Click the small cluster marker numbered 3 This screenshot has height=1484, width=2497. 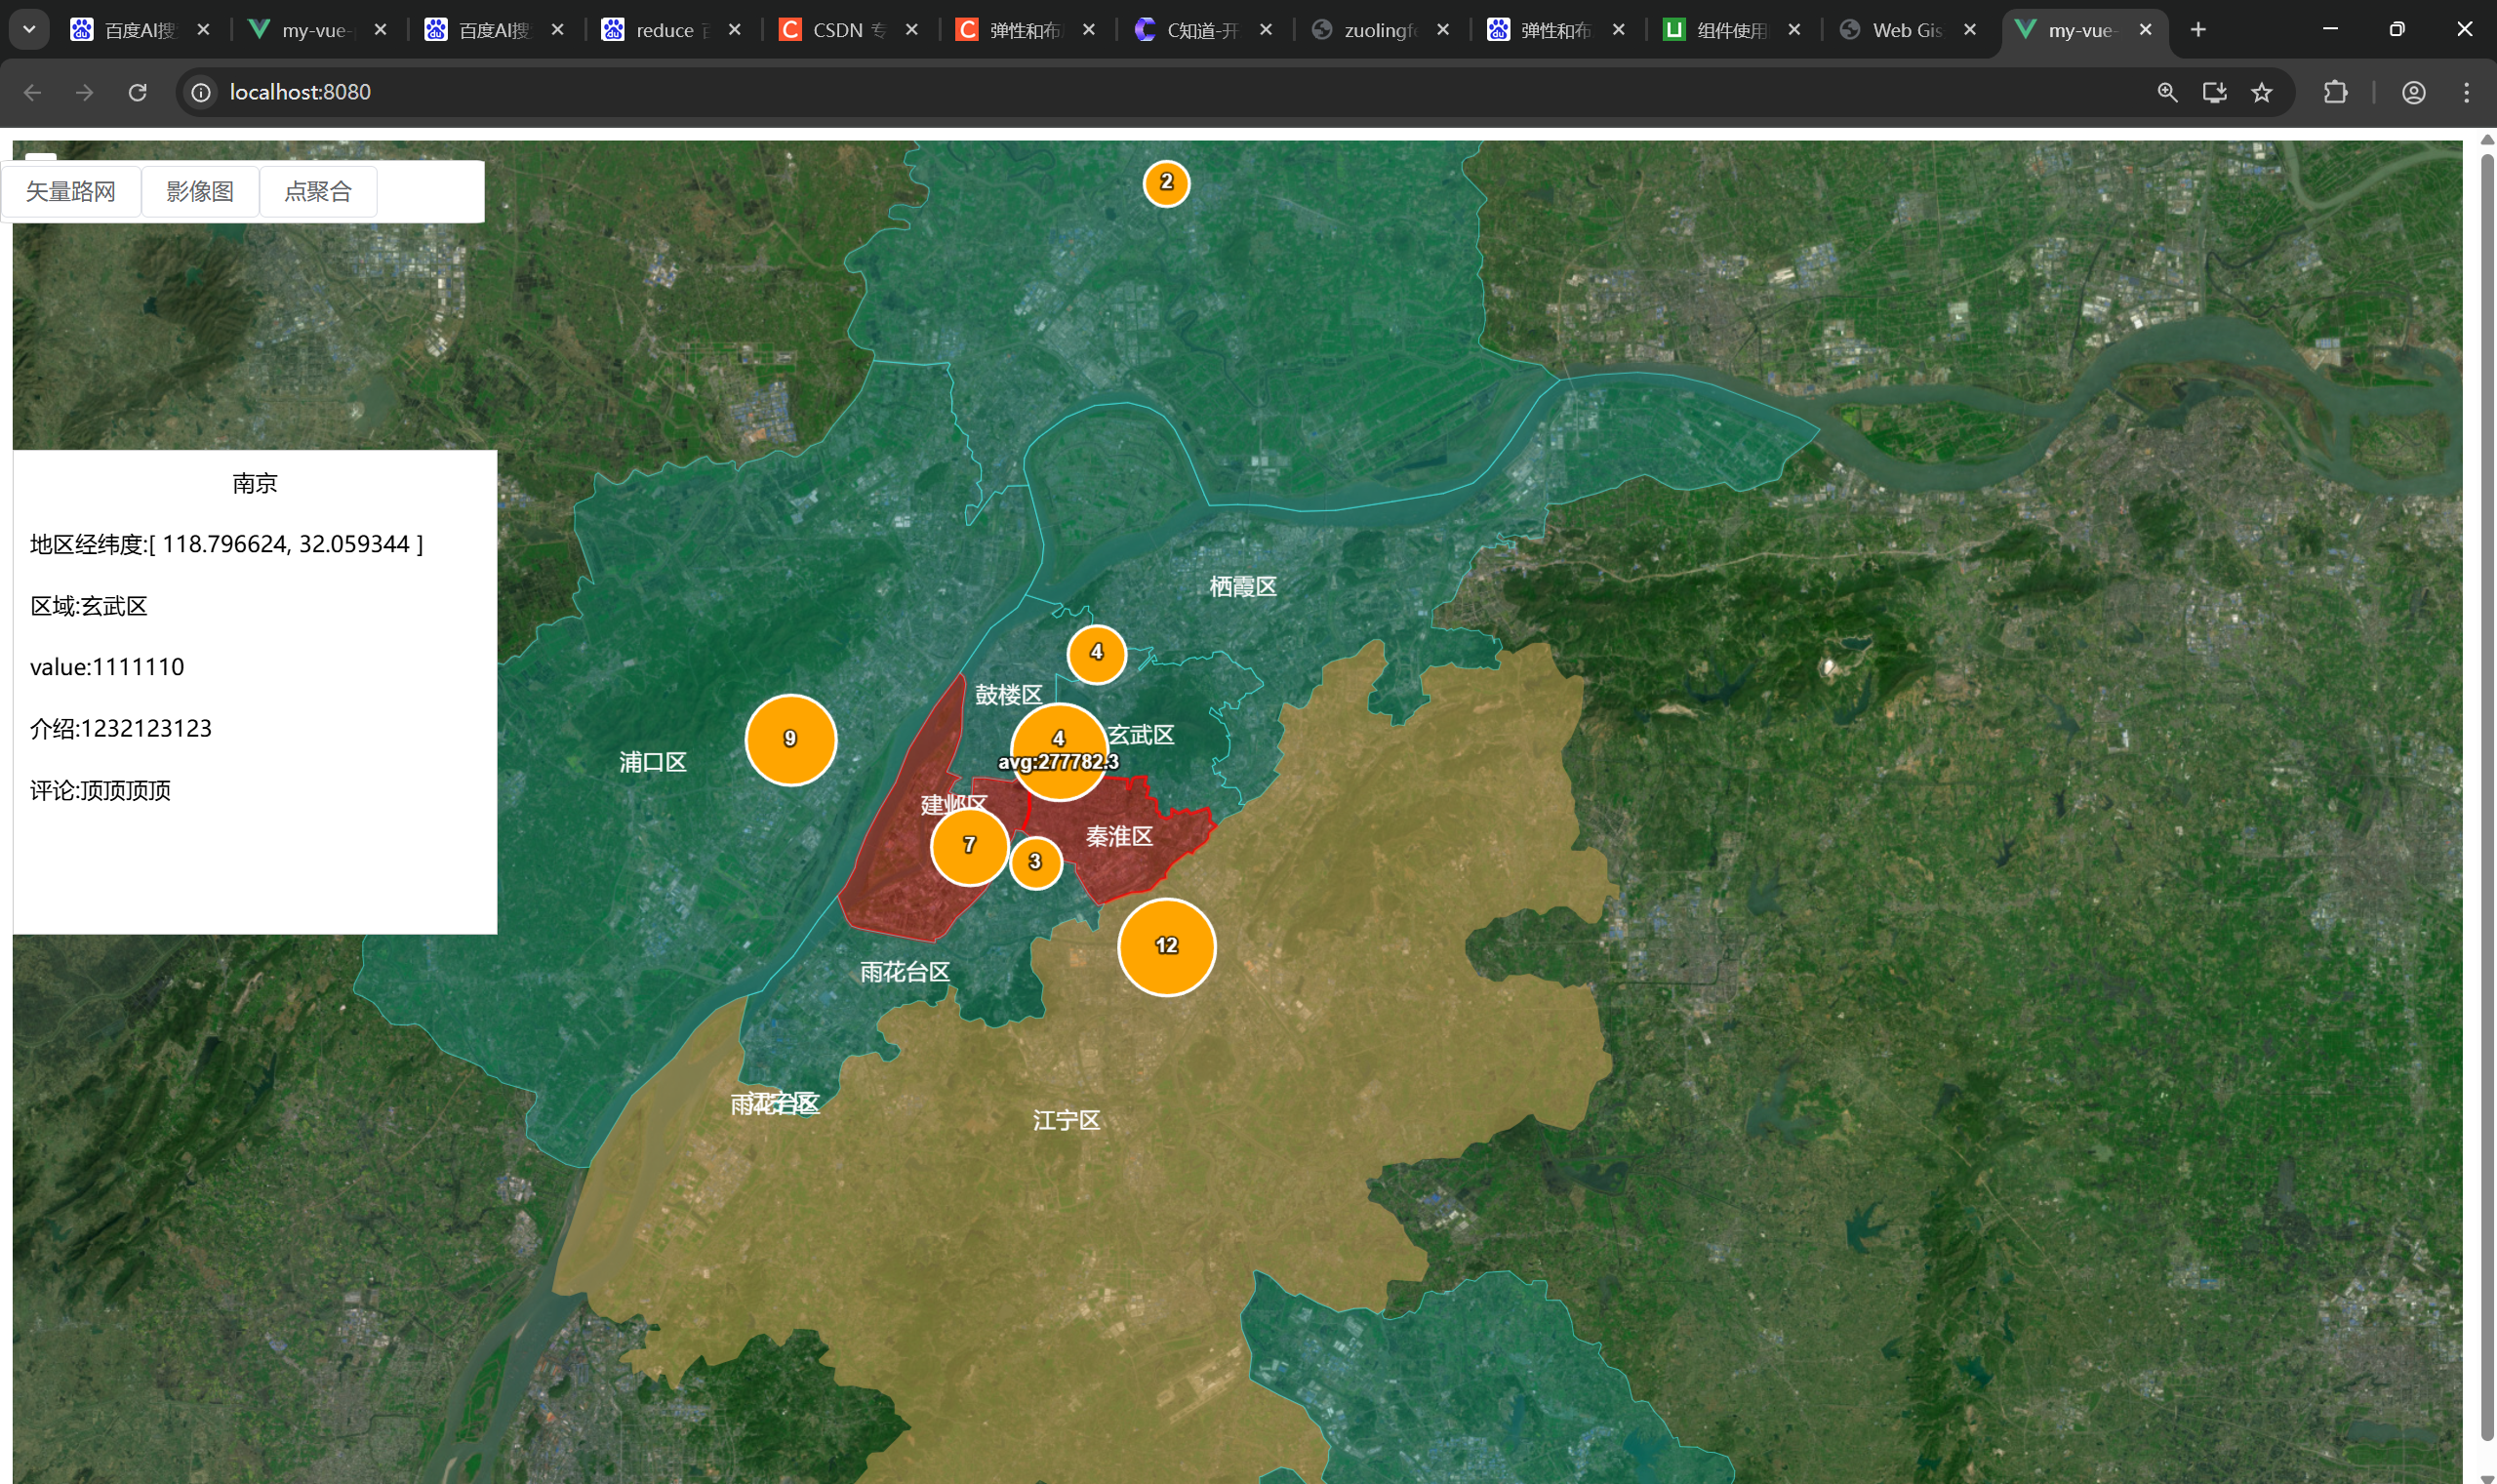[x=1035, y=862]
